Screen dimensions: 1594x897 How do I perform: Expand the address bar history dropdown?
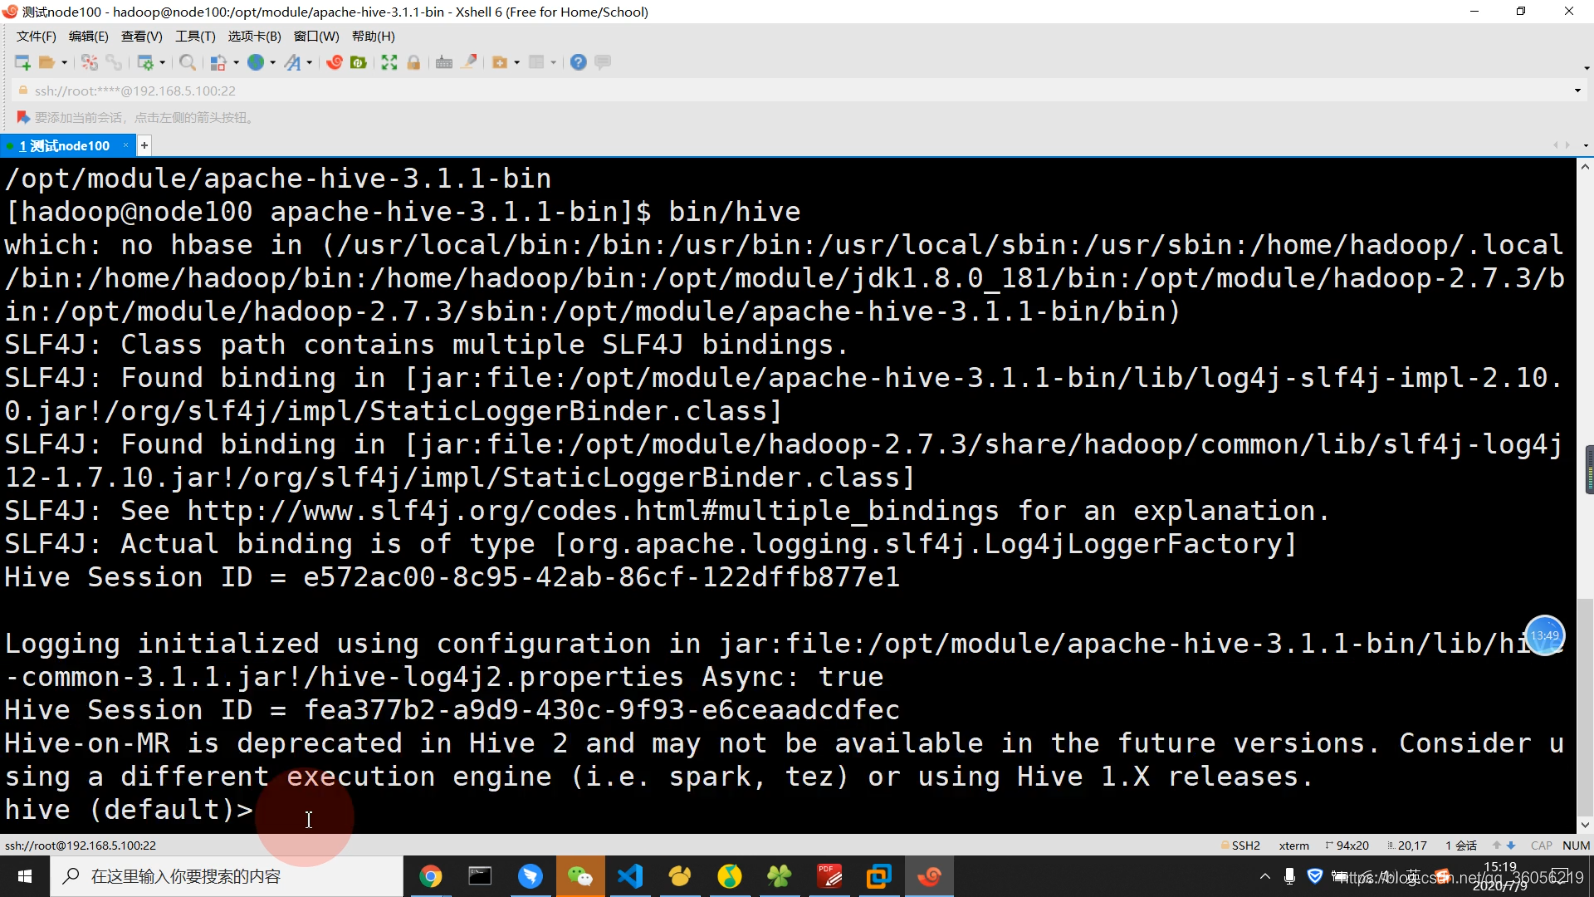[x=1578, y=90]
